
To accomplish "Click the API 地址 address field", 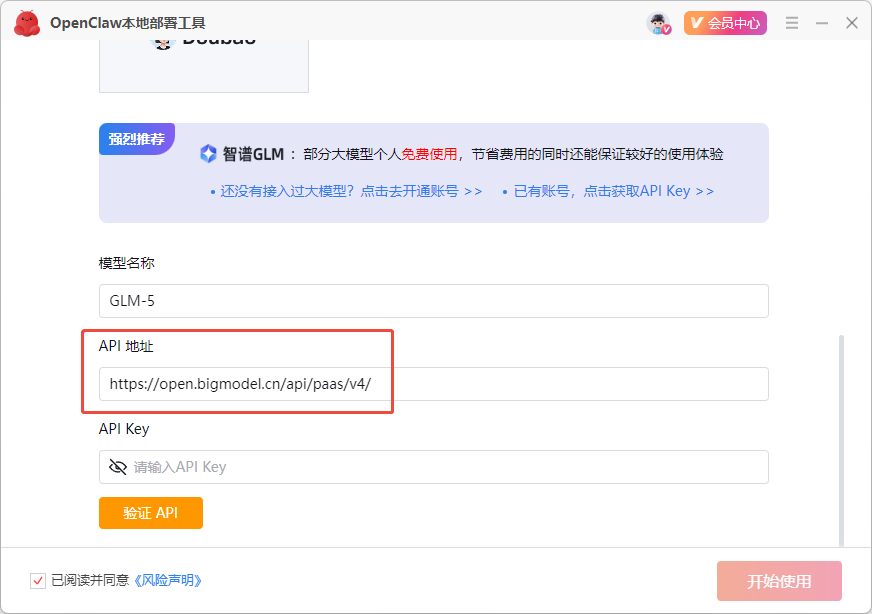I will tap(434, 384).
